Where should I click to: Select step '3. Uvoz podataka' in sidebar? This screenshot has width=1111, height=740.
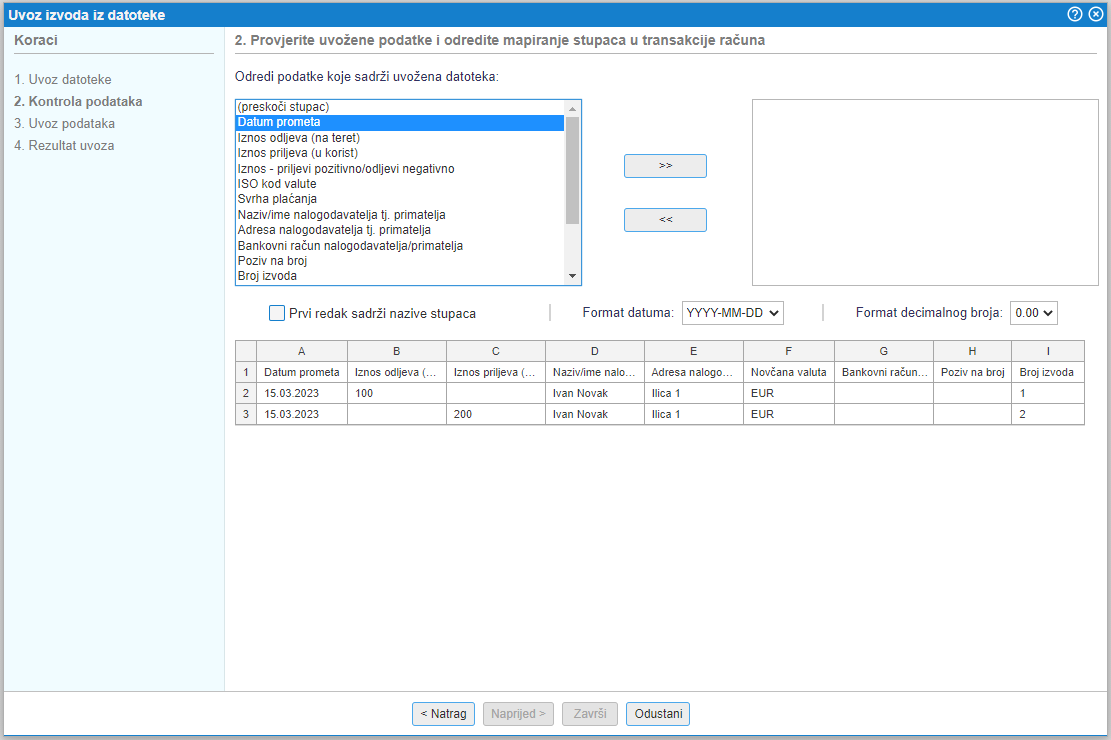tap(64, 124)
